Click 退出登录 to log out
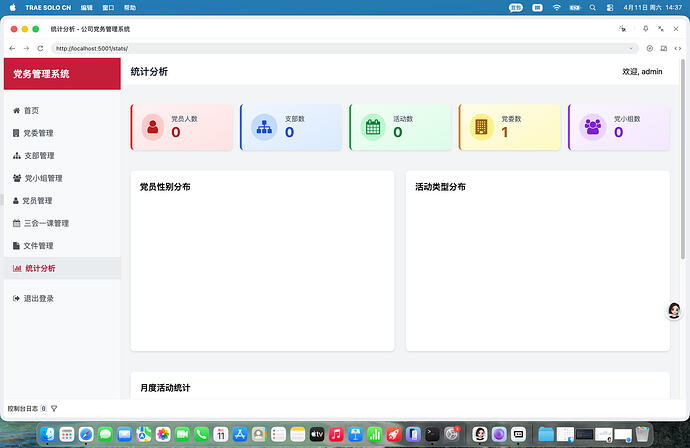This screenshot has height=448, width=690. (x=62, y=298)
